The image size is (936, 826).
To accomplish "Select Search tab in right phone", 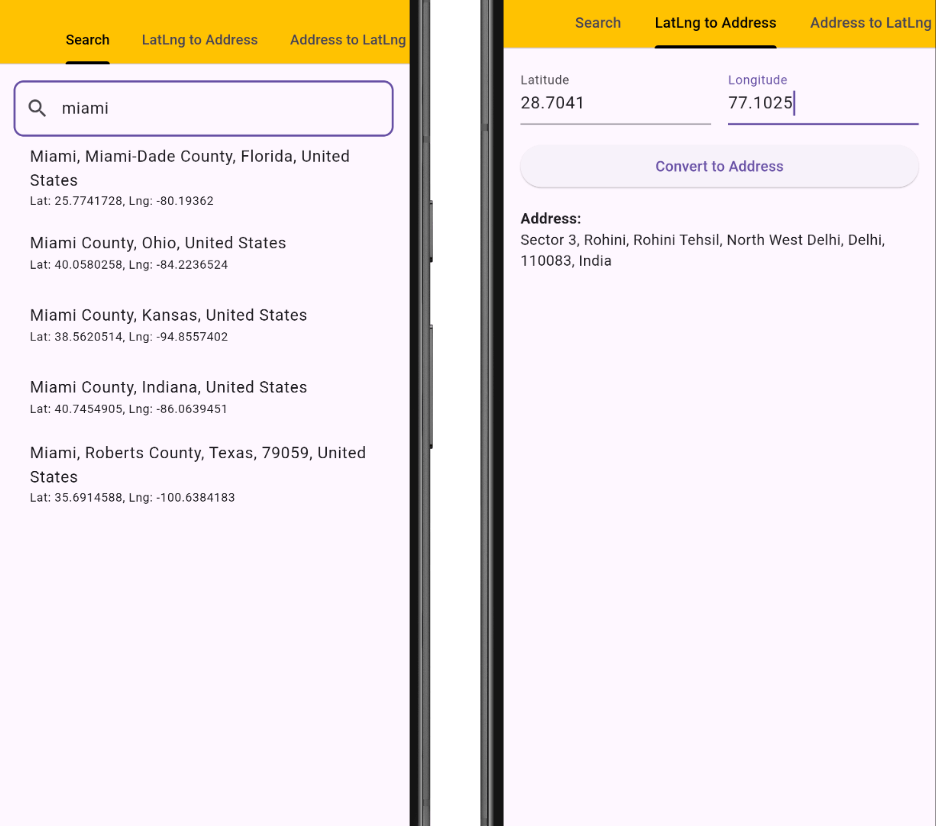I will [598, 23].
